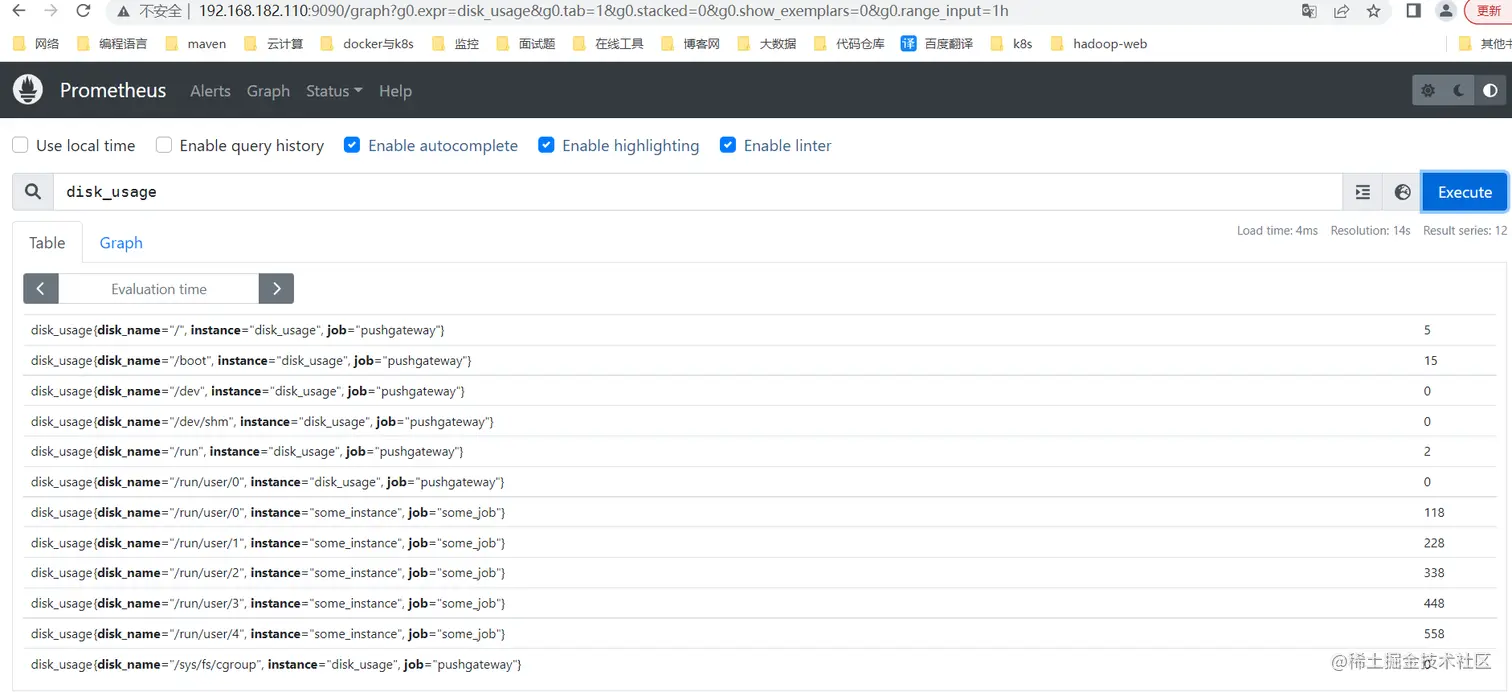Select the /run/user/3 some_instance row
This screenshot has width=1512, height=692.
click(760, 603)
